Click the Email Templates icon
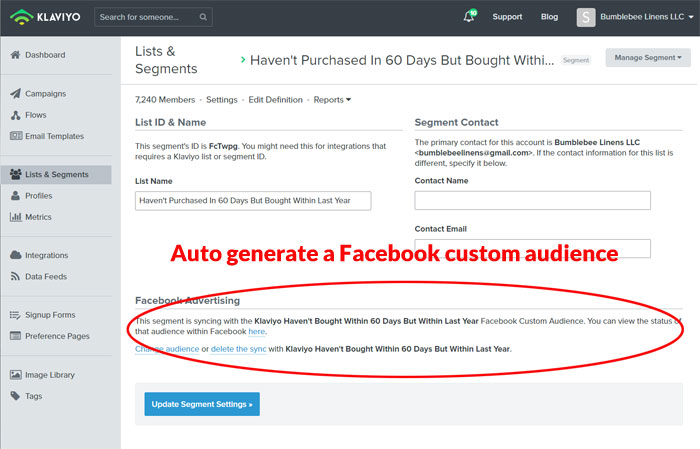 pyautogui.click(x=16, y=136)
